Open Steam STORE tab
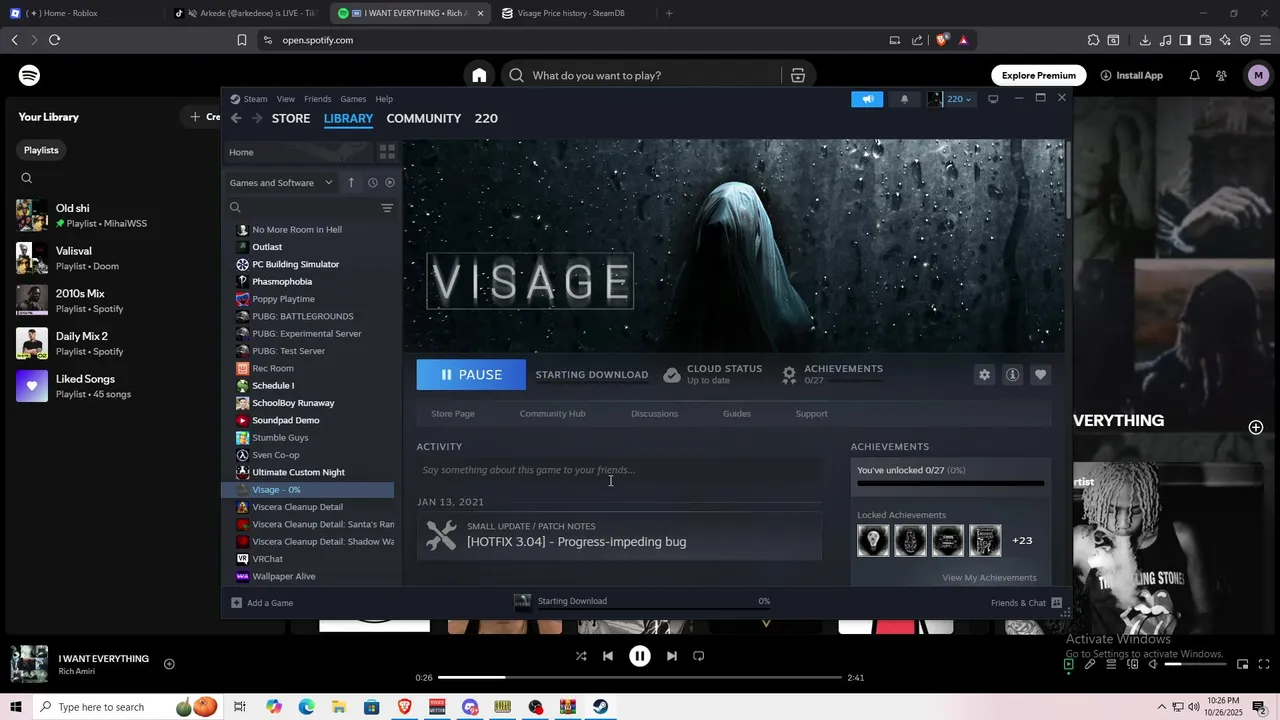This screenshot has width=1280, height=720. point(291,118)
